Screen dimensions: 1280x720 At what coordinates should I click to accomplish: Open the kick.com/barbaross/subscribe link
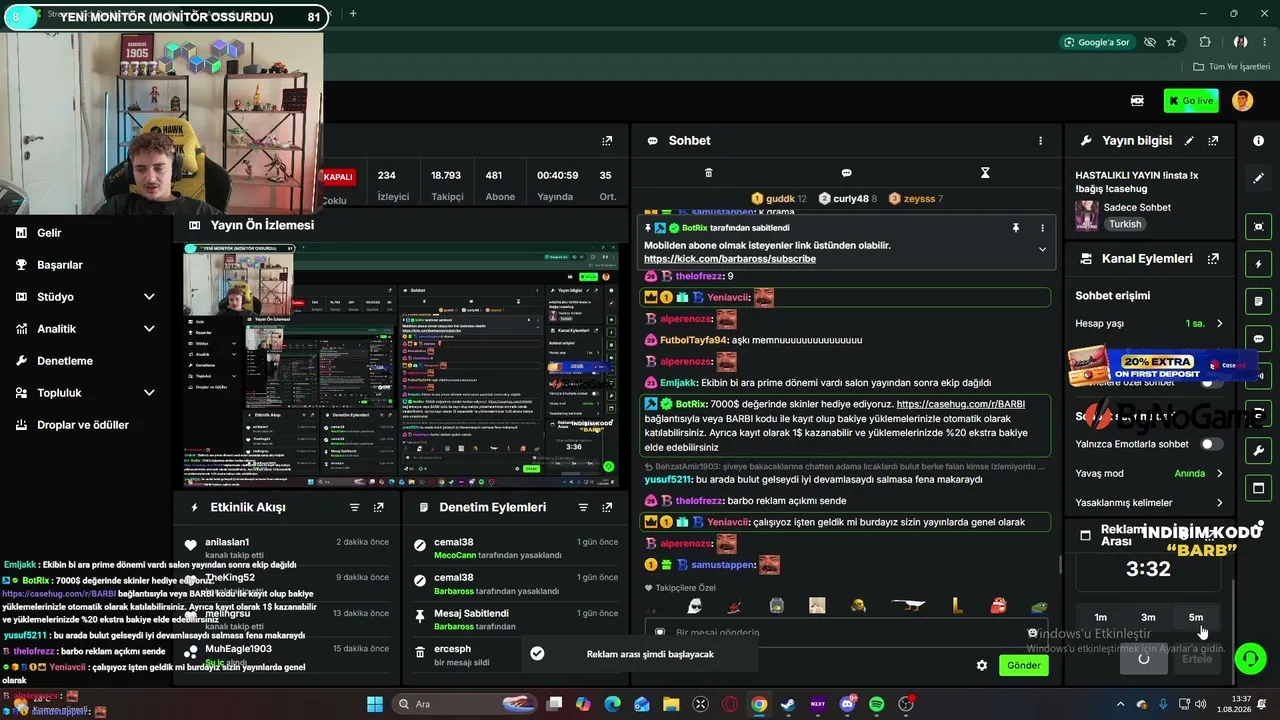pos(730,259)
